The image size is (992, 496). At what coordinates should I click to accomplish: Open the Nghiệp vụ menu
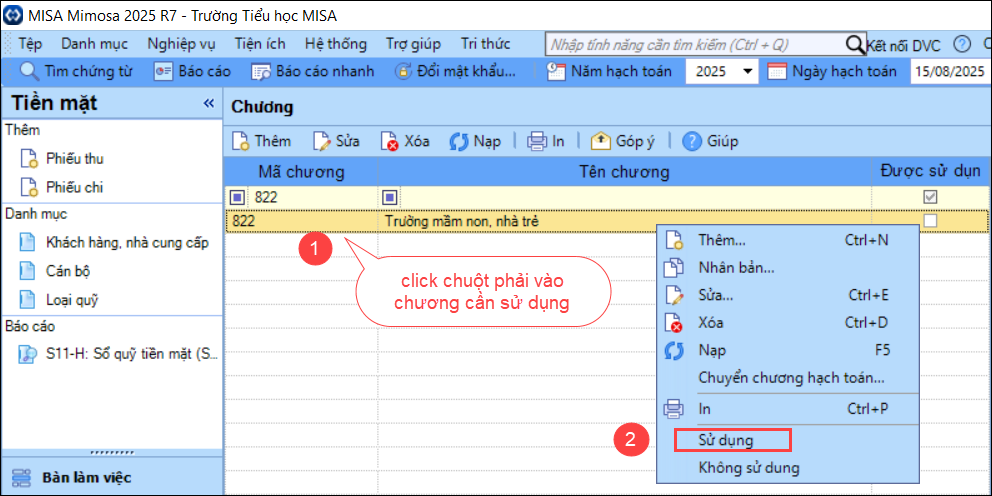(182, 44)
